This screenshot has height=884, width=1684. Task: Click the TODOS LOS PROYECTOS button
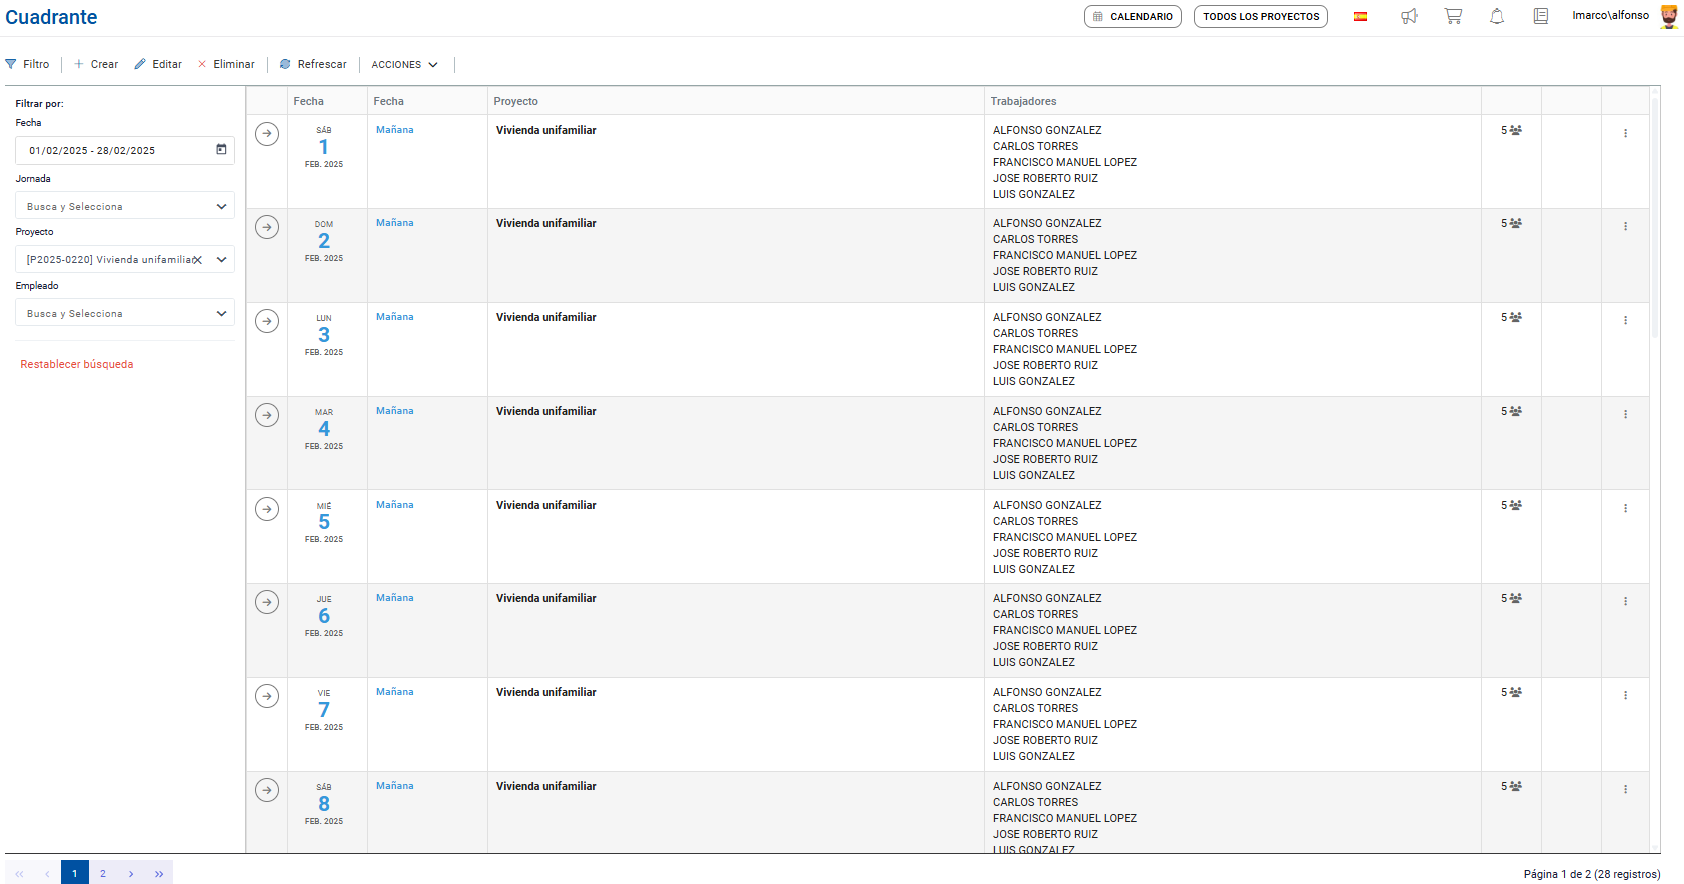tap(1260, 17)
